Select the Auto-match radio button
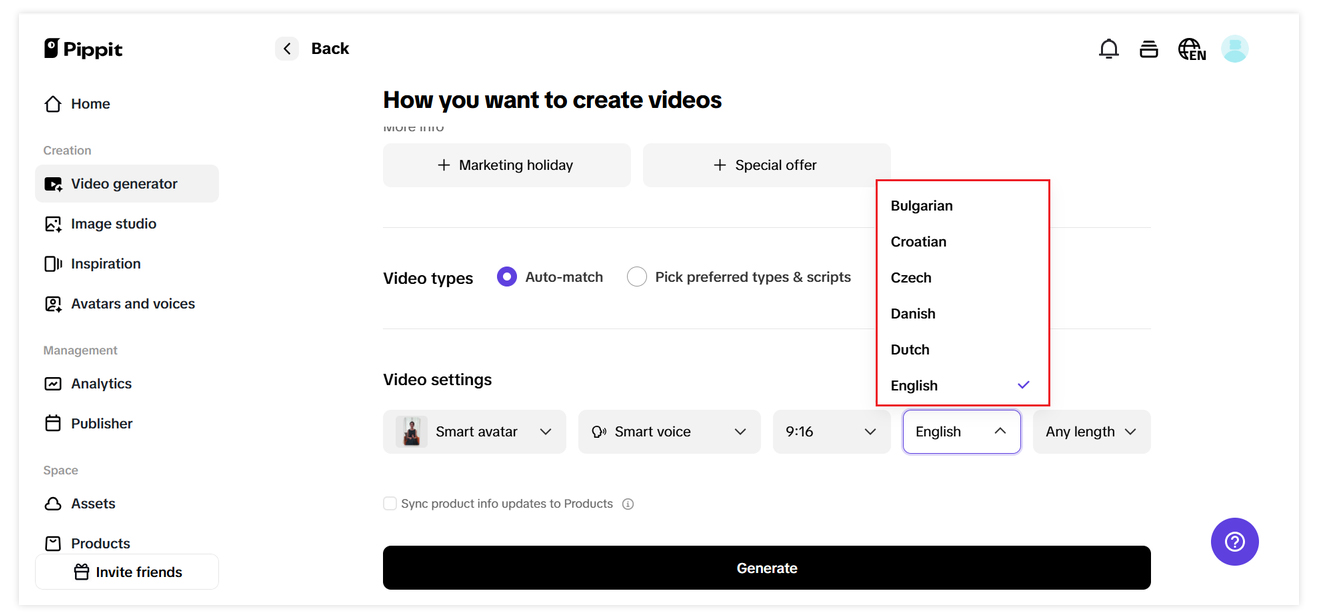This screenshot has height=616, width=1318. pos(507,277)
